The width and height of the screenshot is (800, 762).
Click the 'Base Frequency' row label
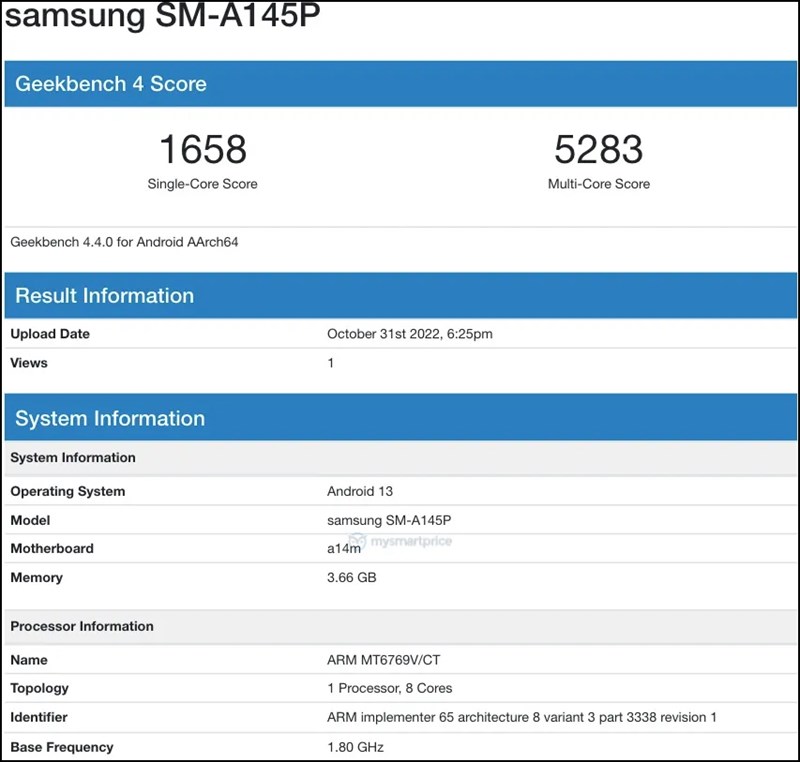(x=62, y=747)
